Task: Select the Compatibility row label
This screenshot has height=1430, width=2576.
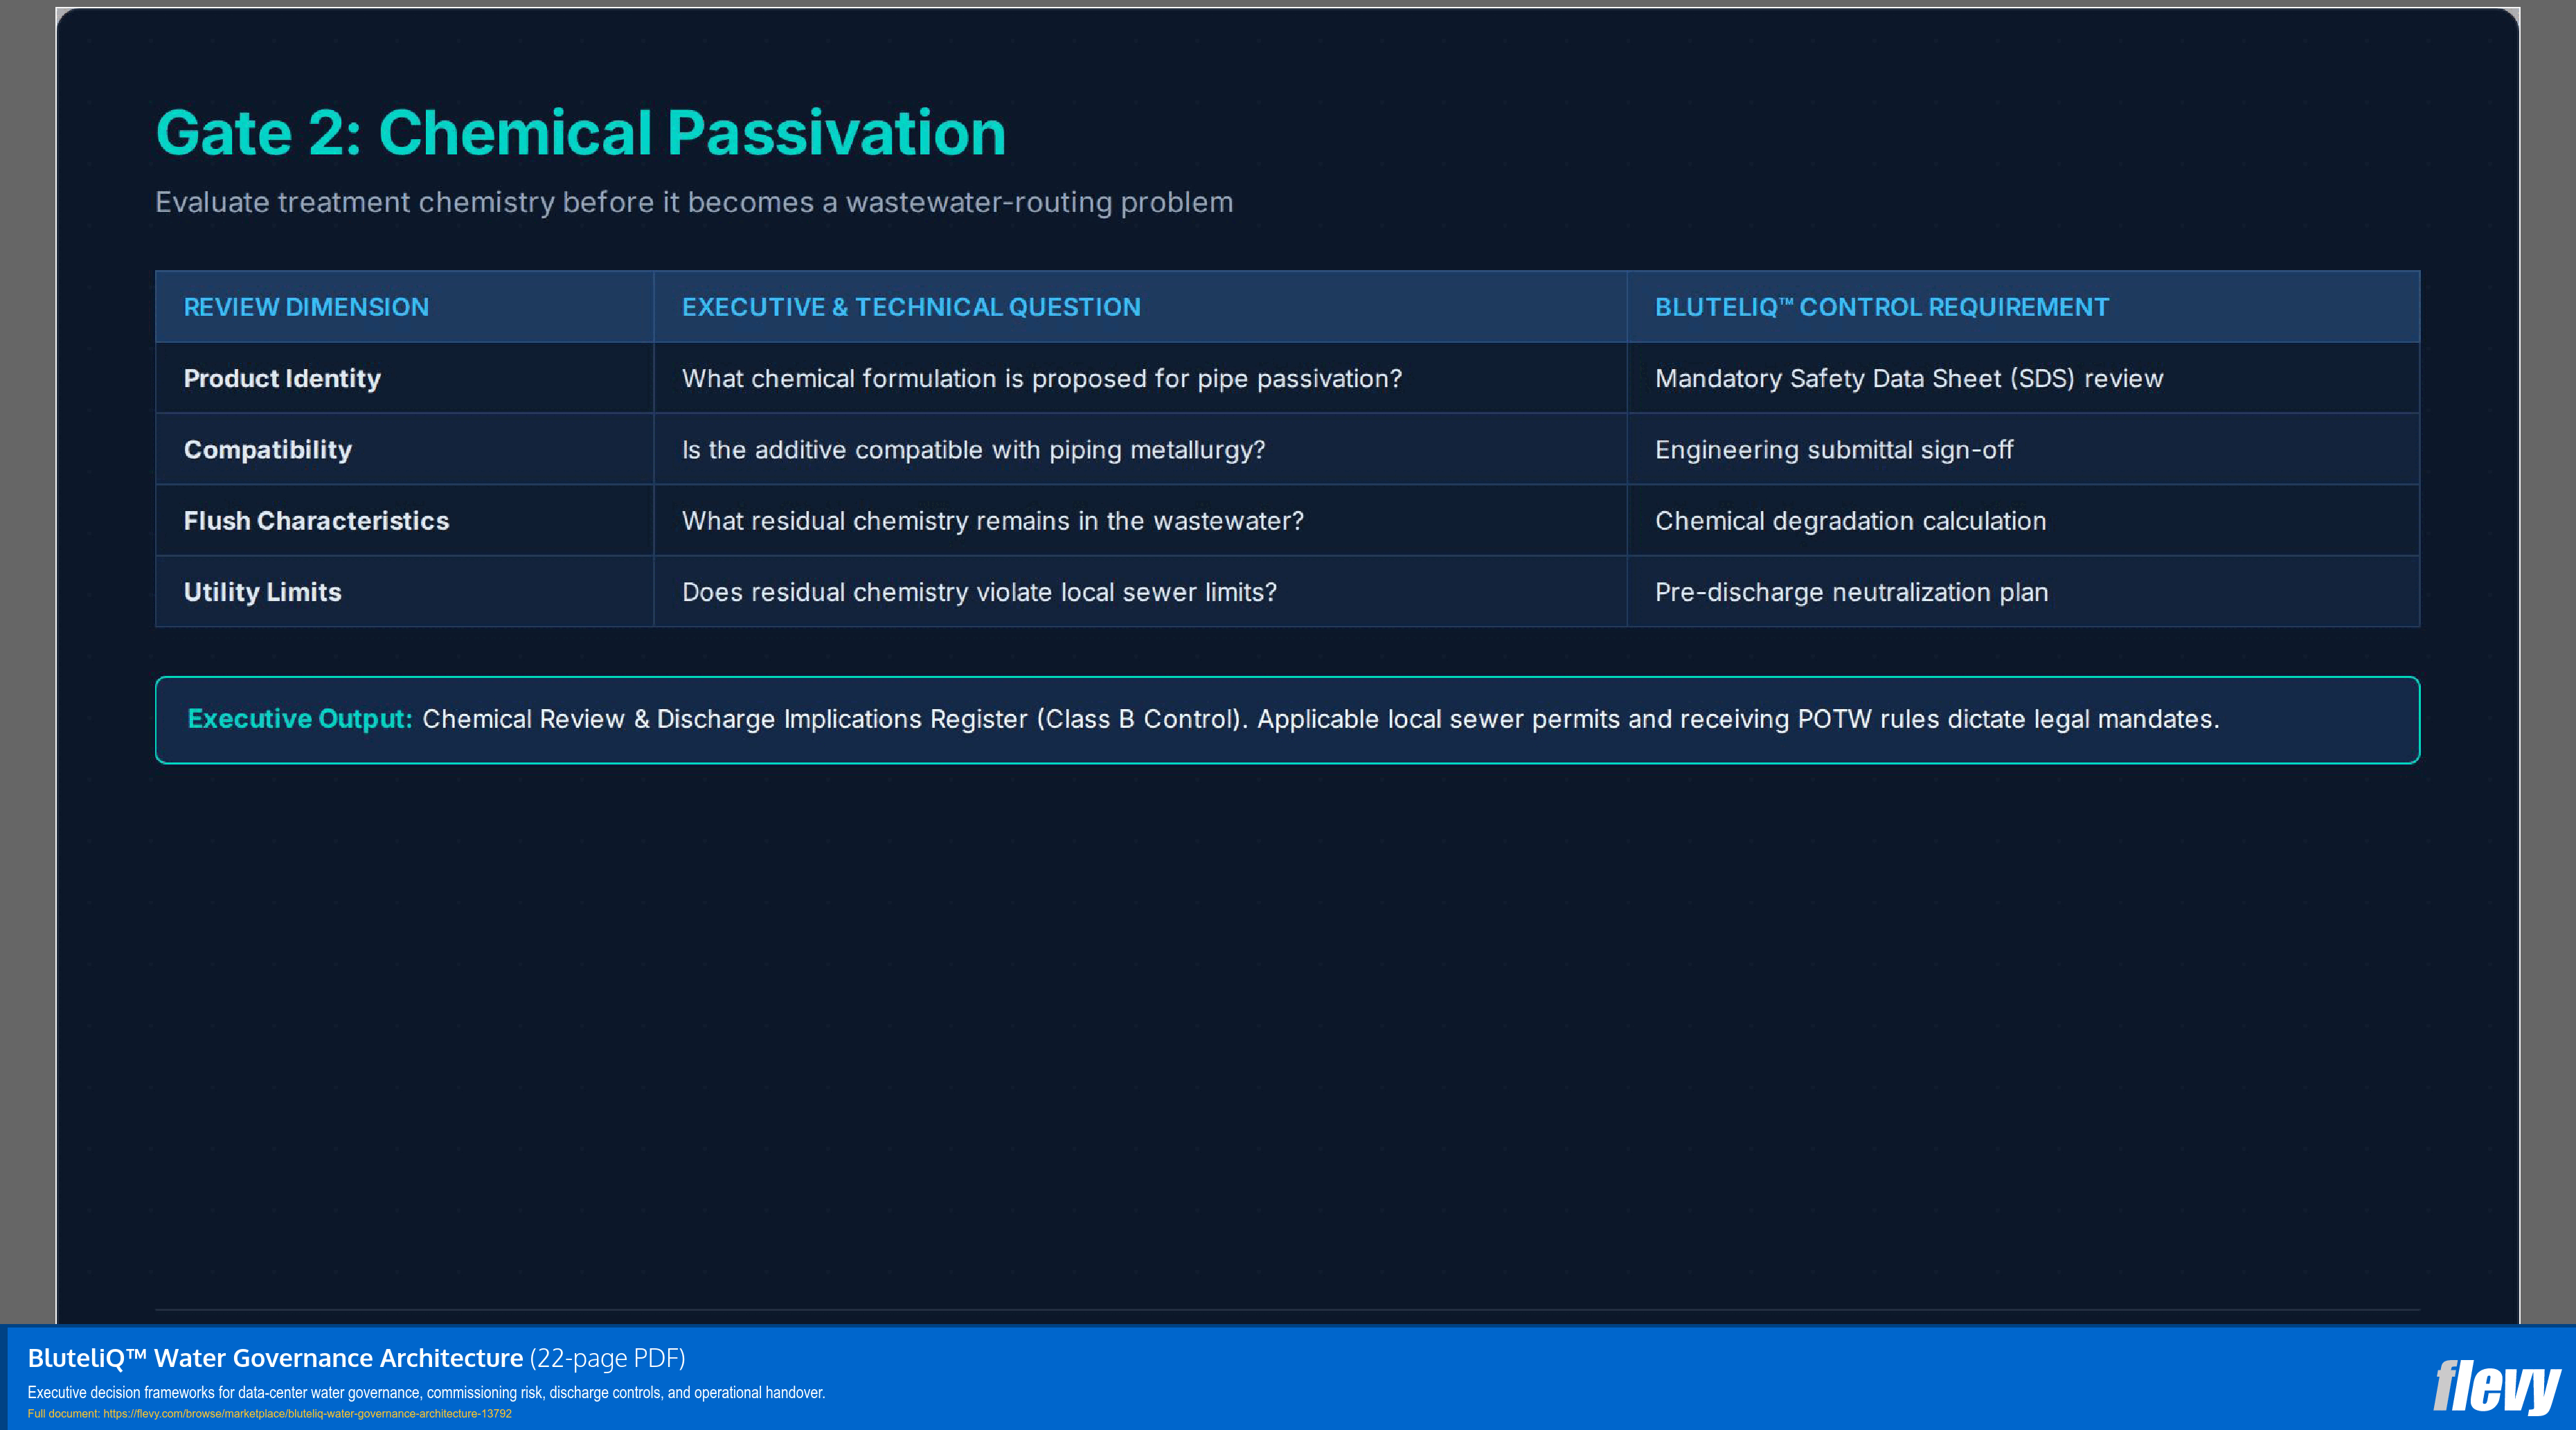Action: (x=268, y=450)
